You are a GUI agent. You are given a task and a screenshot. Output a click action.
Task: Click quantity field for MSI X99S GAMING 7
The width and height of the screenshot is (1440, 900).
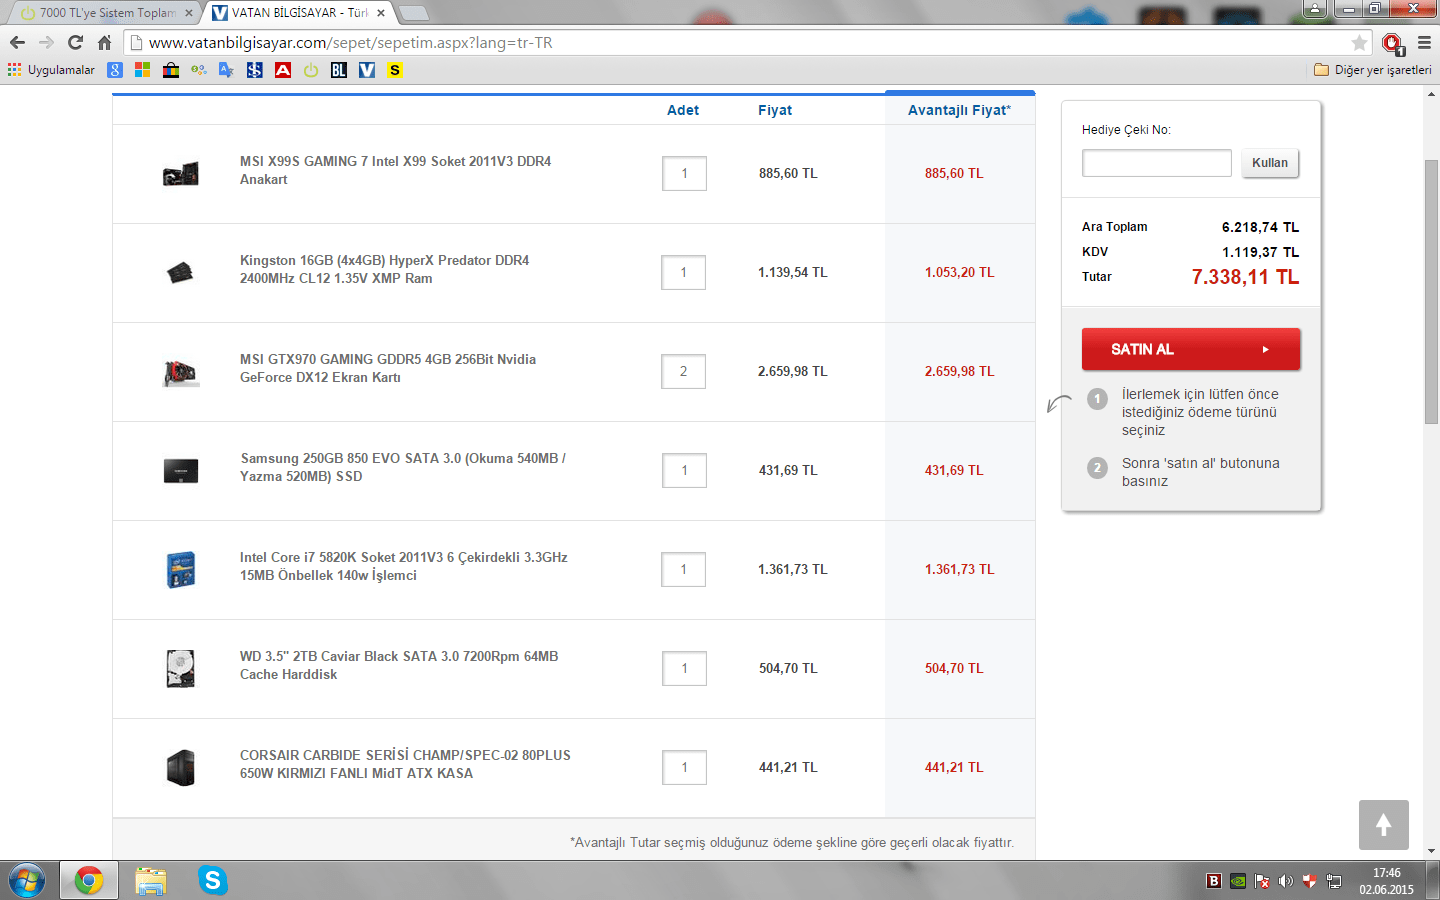click(684, 173)
